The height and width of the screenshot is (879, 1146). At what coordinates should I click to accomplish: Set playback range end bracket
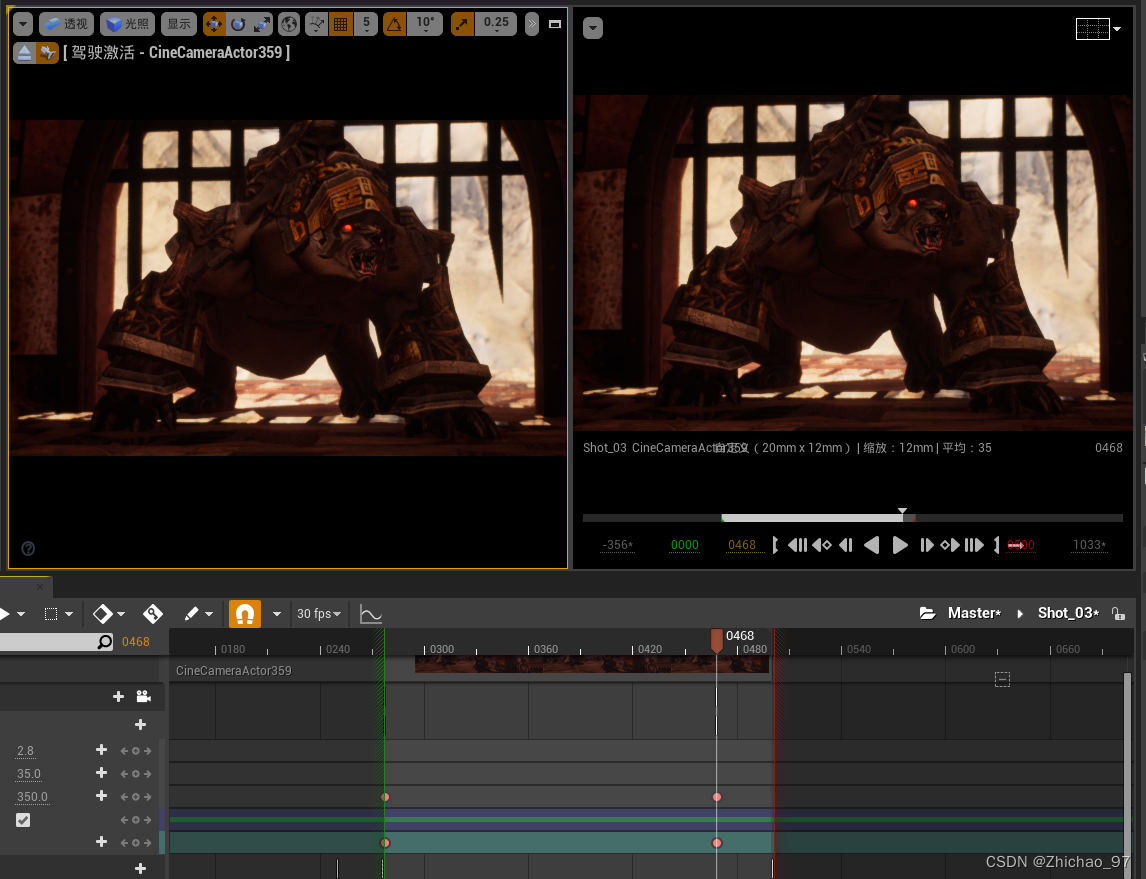(996, 545)
